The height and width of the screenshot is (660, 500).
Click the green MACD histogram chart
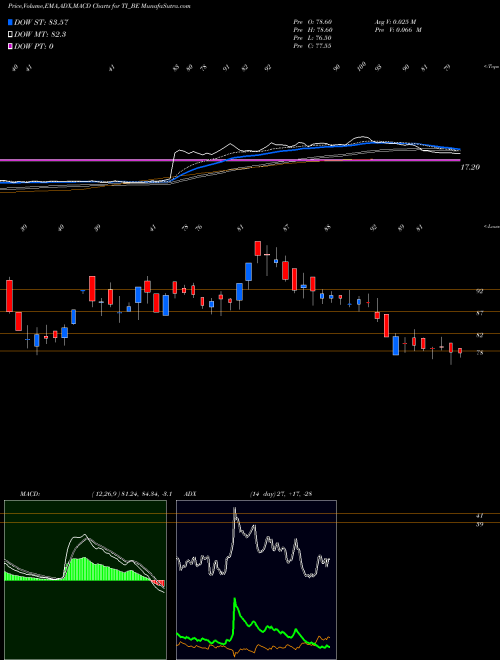[x=85, y=580]
